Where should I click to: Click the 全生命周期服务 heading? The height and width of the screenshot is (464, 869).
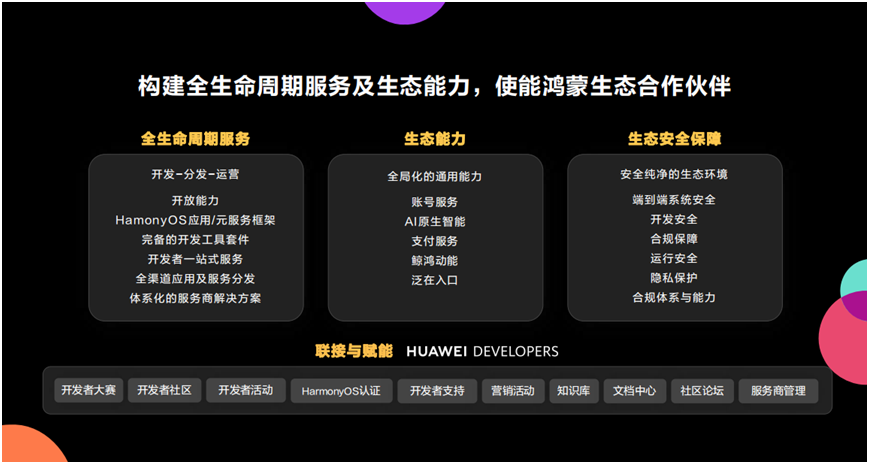(x=196, y=139)
